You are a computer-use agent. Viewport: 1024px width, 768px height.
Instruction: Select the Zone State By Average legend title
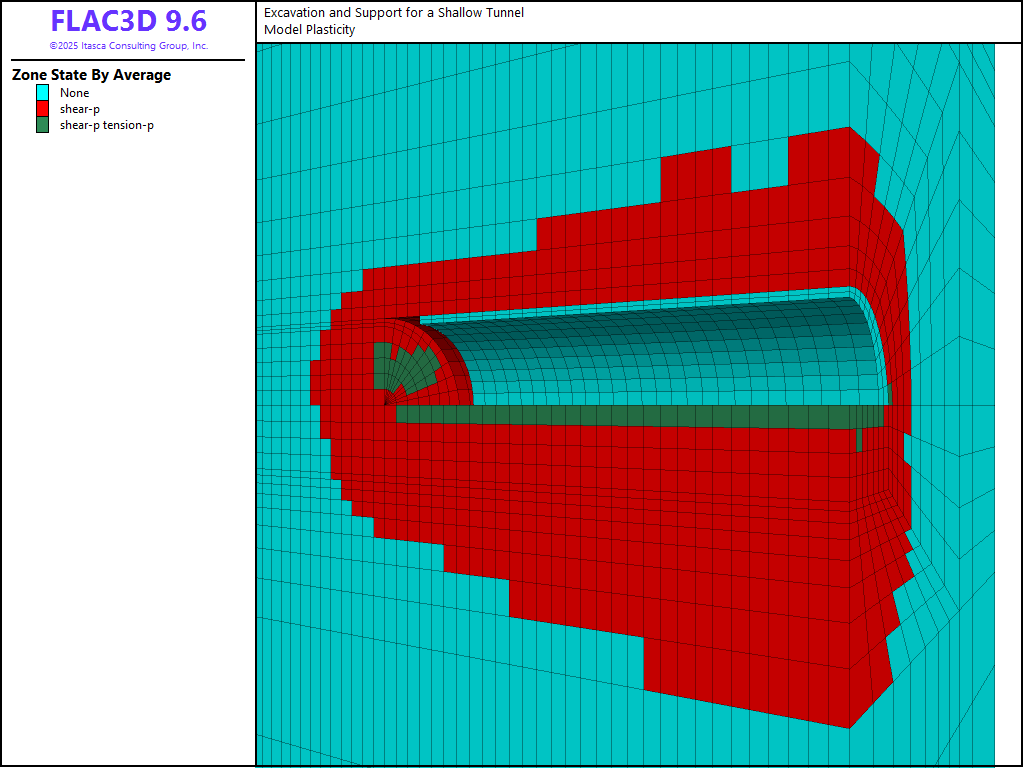tap(91, 75)
